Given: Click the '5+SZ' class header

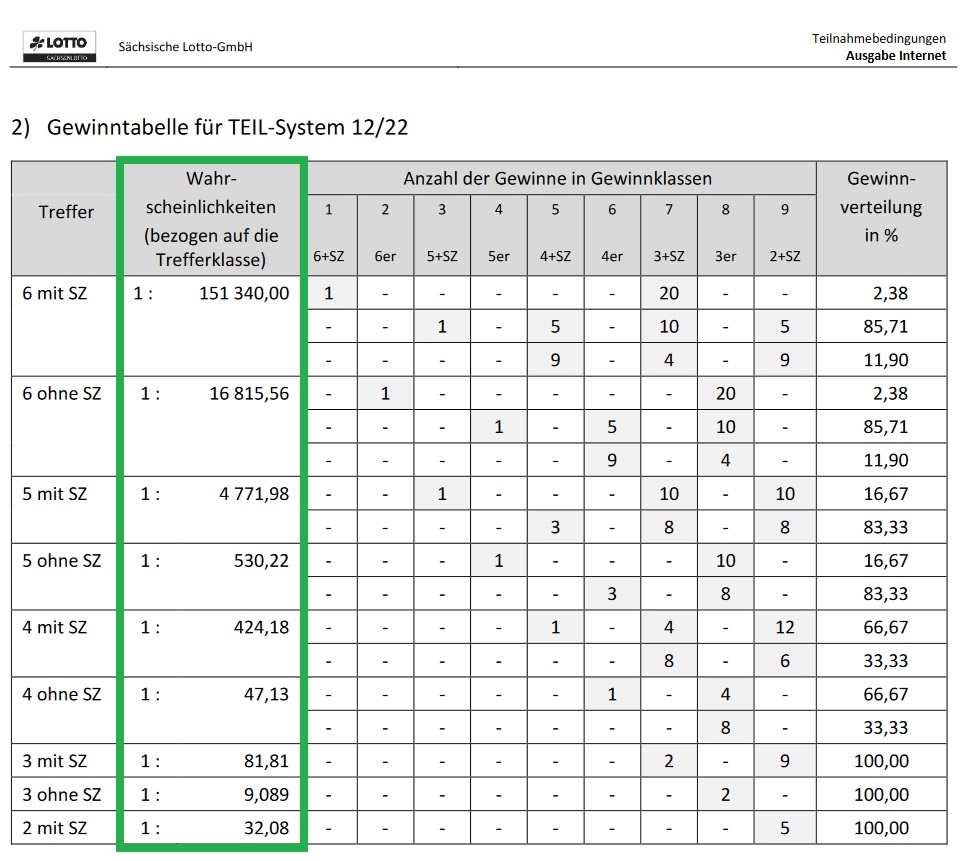Looking at the screenshot, I should [x=442, y=256].
